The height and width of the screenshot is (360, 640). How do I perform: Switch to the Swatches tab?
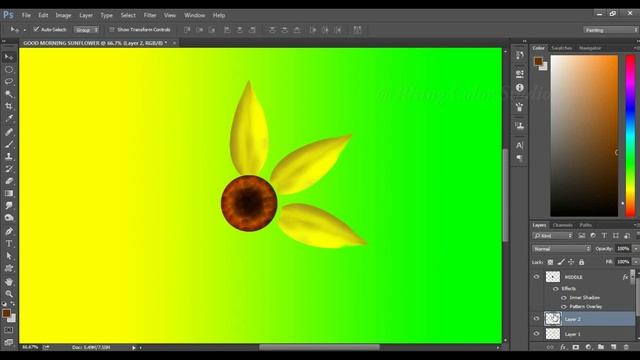tap(562, 48)
